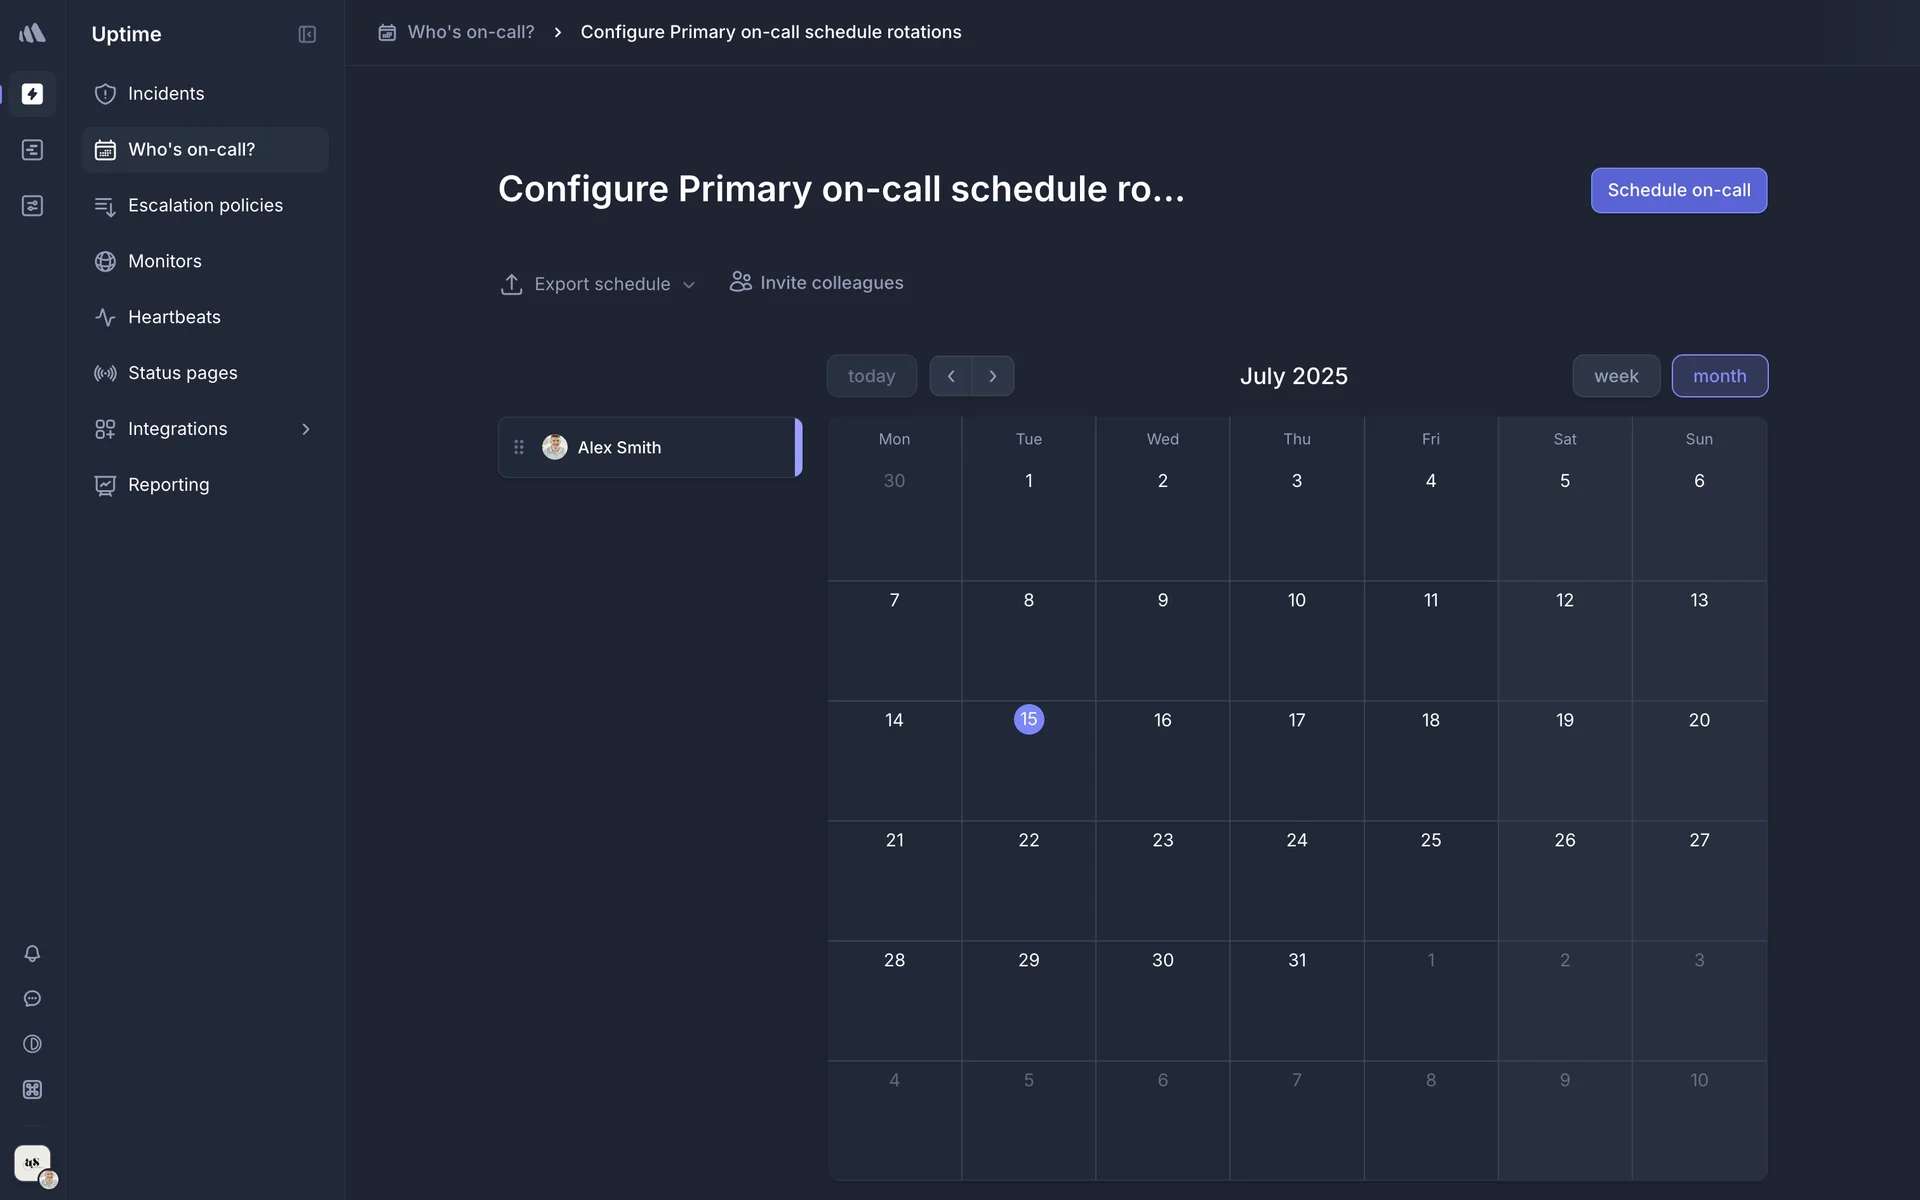Switch calendar to month view
This screenshot has height=1200, width=1920.
1719,376
